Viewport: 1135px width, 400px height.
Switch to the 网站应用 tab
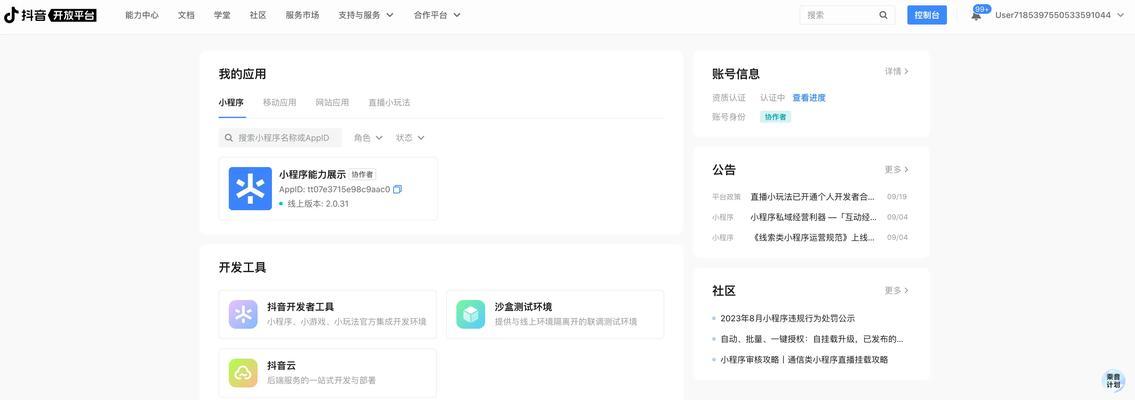coord(332,103)
